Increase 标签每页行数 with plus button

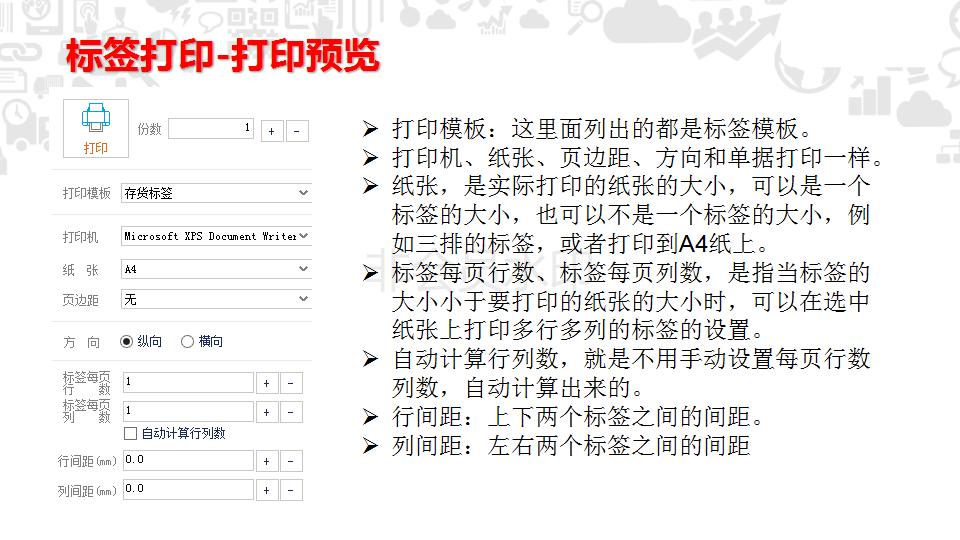click(x=267, y=383)
